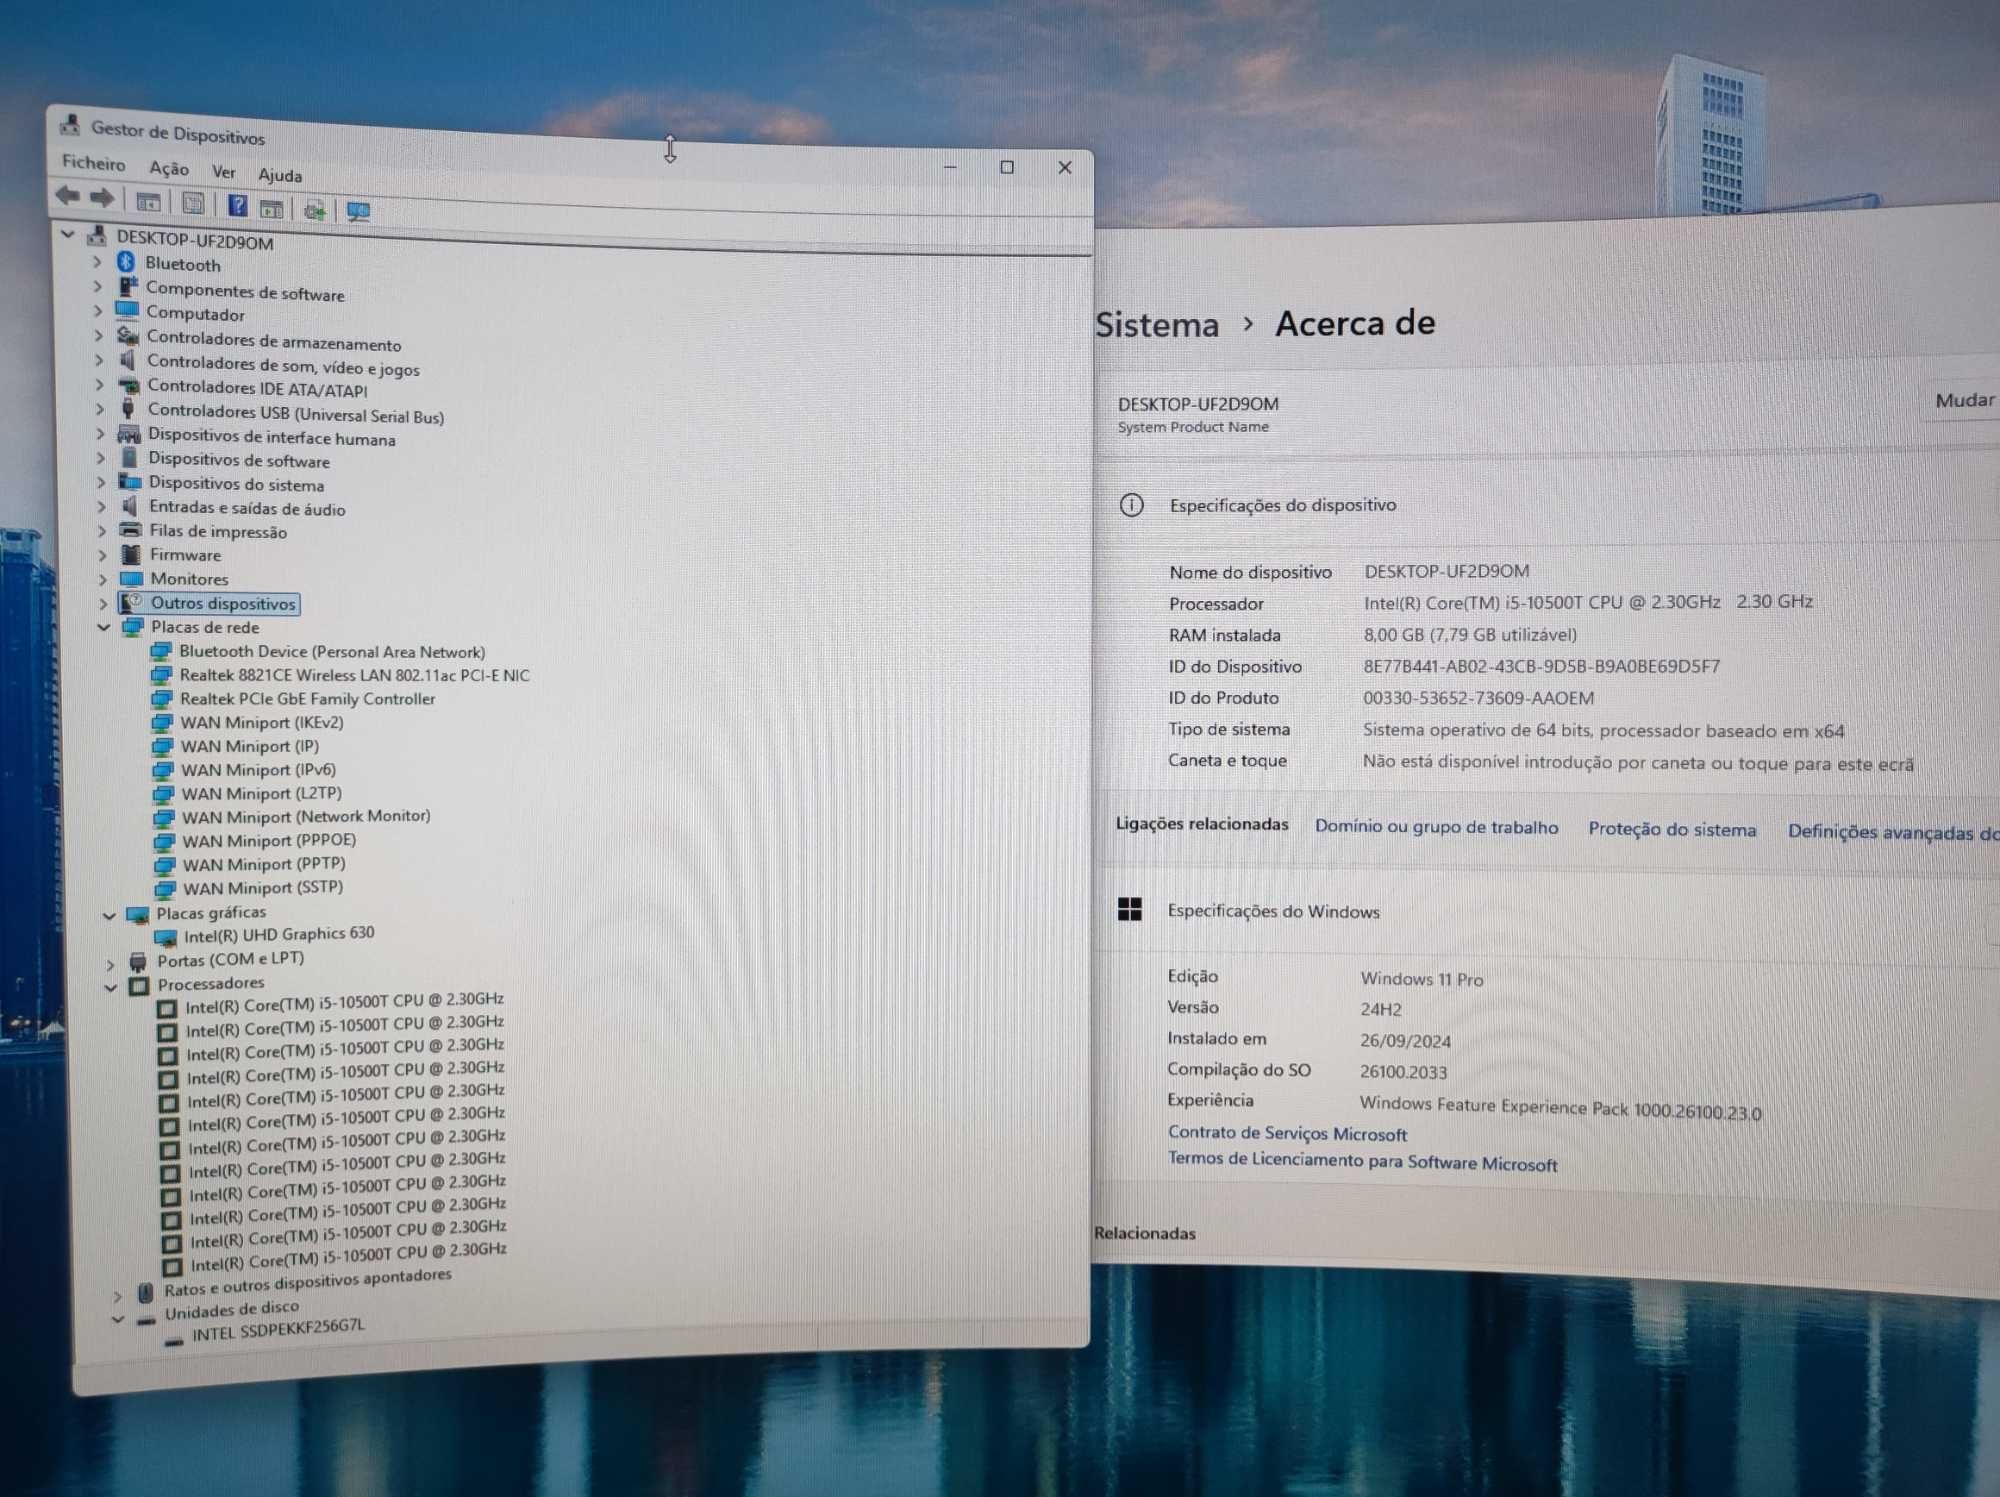
Task: Go back with the toolbar left arrow
Action: pos(68,196)
